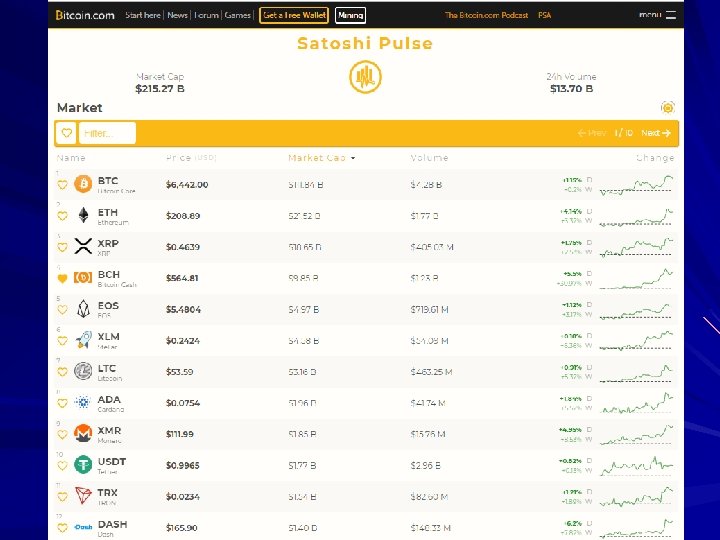This screenshot has height=540, width=720.
Task: Sort by Volume column header
Action: tap(429, 158)
